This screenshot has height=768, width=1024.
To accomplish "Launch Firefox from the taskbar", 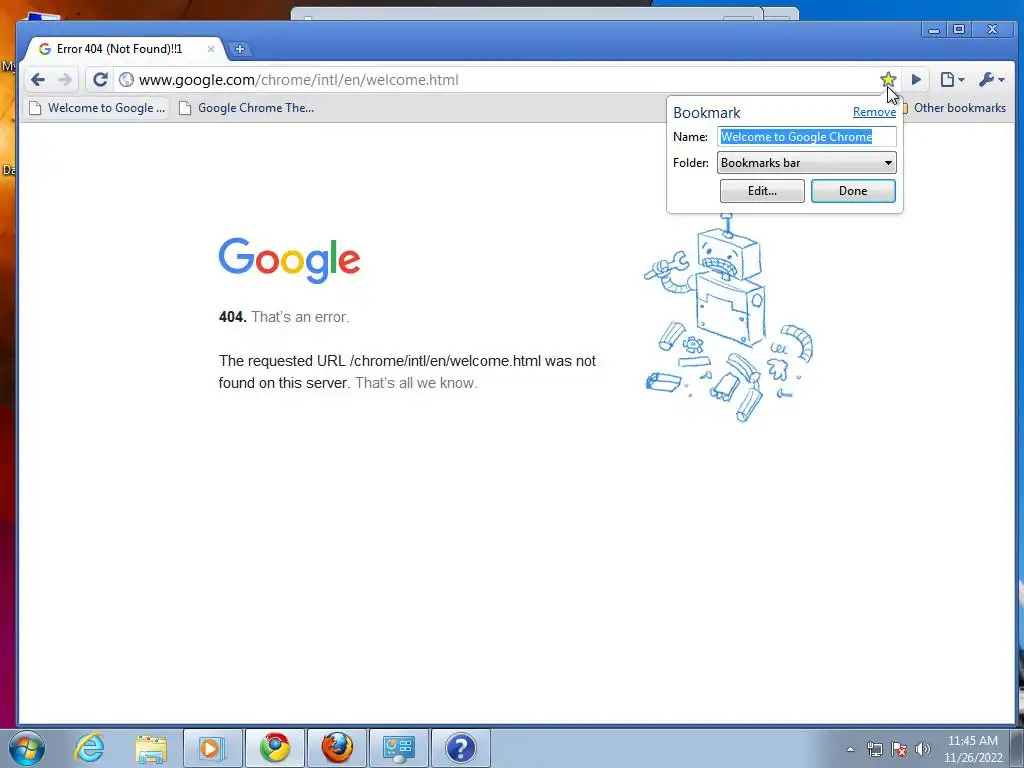I will (336, 748).
